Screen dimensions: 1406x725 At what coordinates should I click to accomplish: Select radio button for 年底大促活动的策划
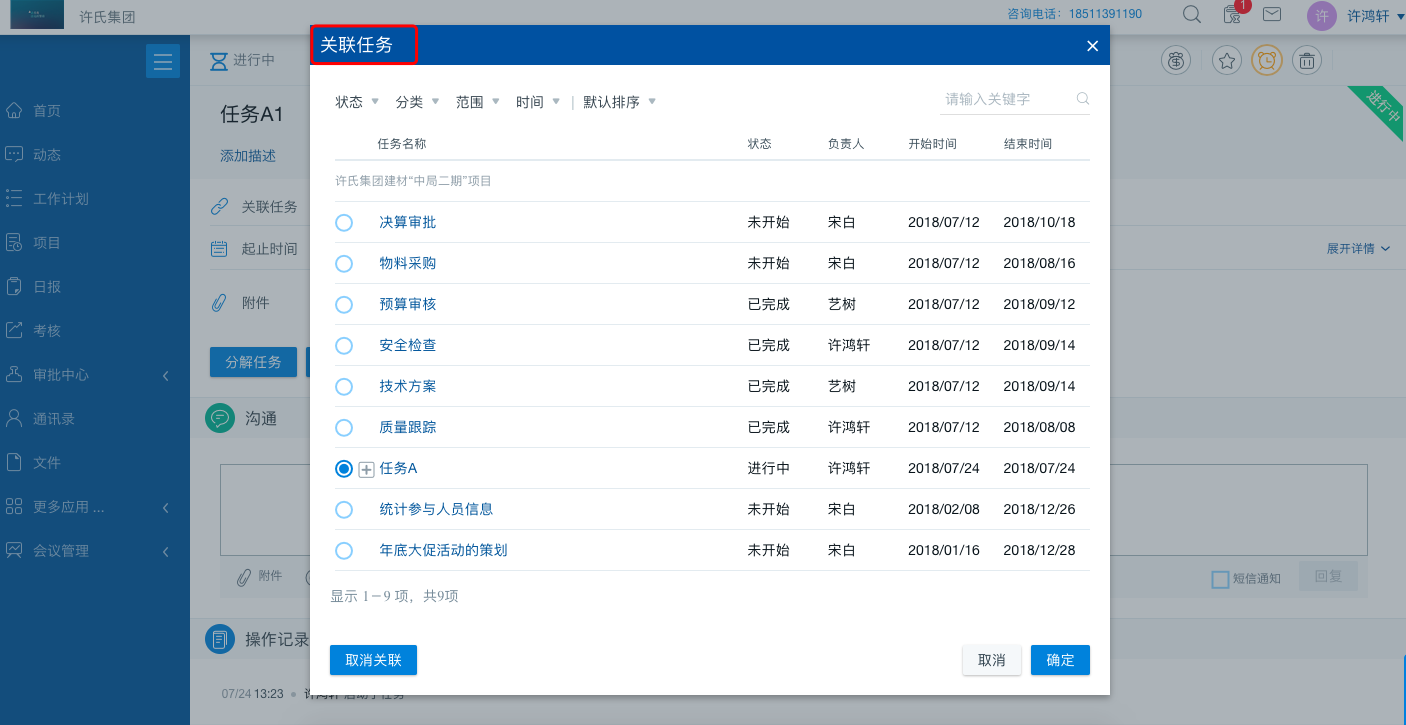[344, 550]
